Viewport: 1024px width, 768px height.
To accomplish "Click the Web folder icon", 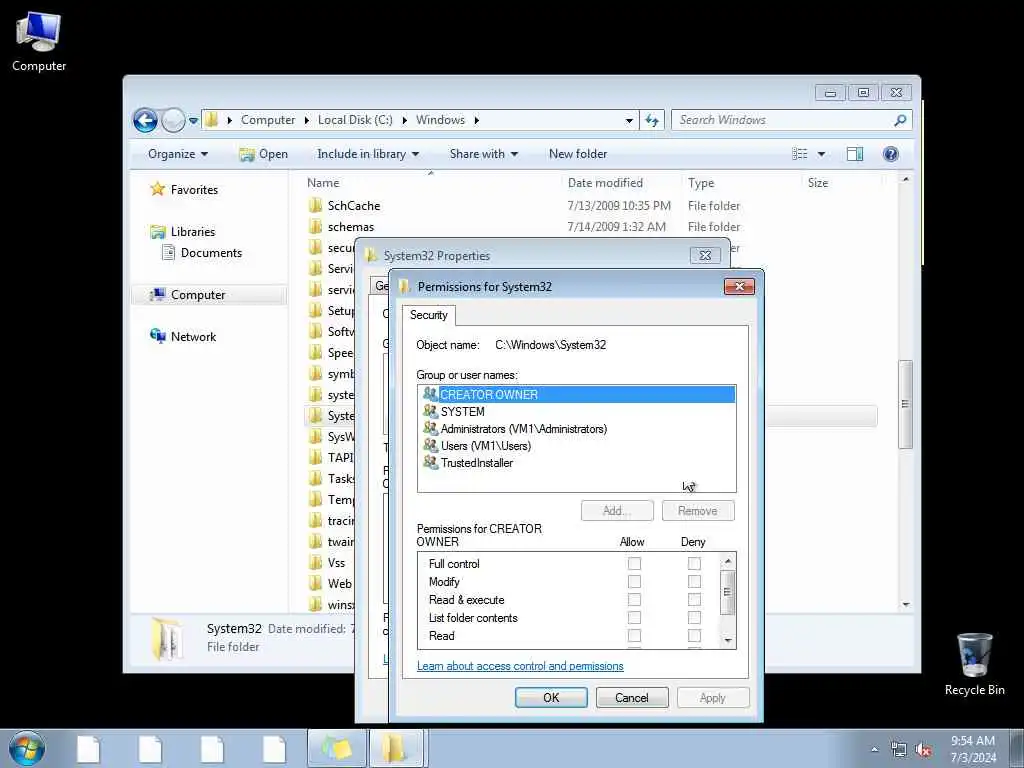I will point(315,584).
